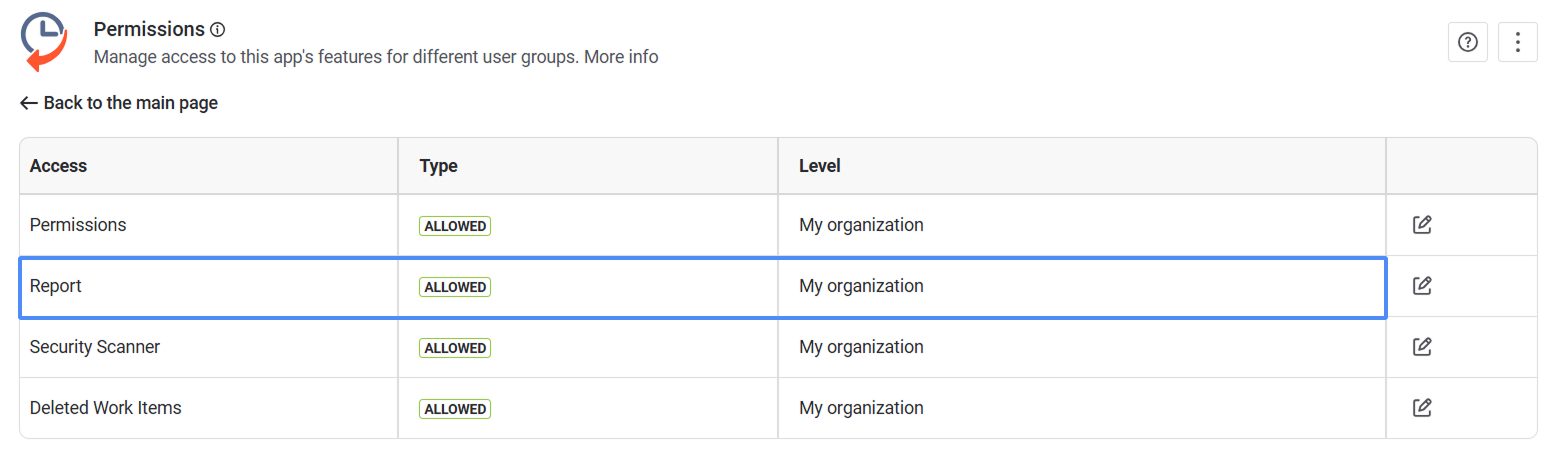Click the Permissions access name cell
This screenshot has width=1550, height=456.
78,225
